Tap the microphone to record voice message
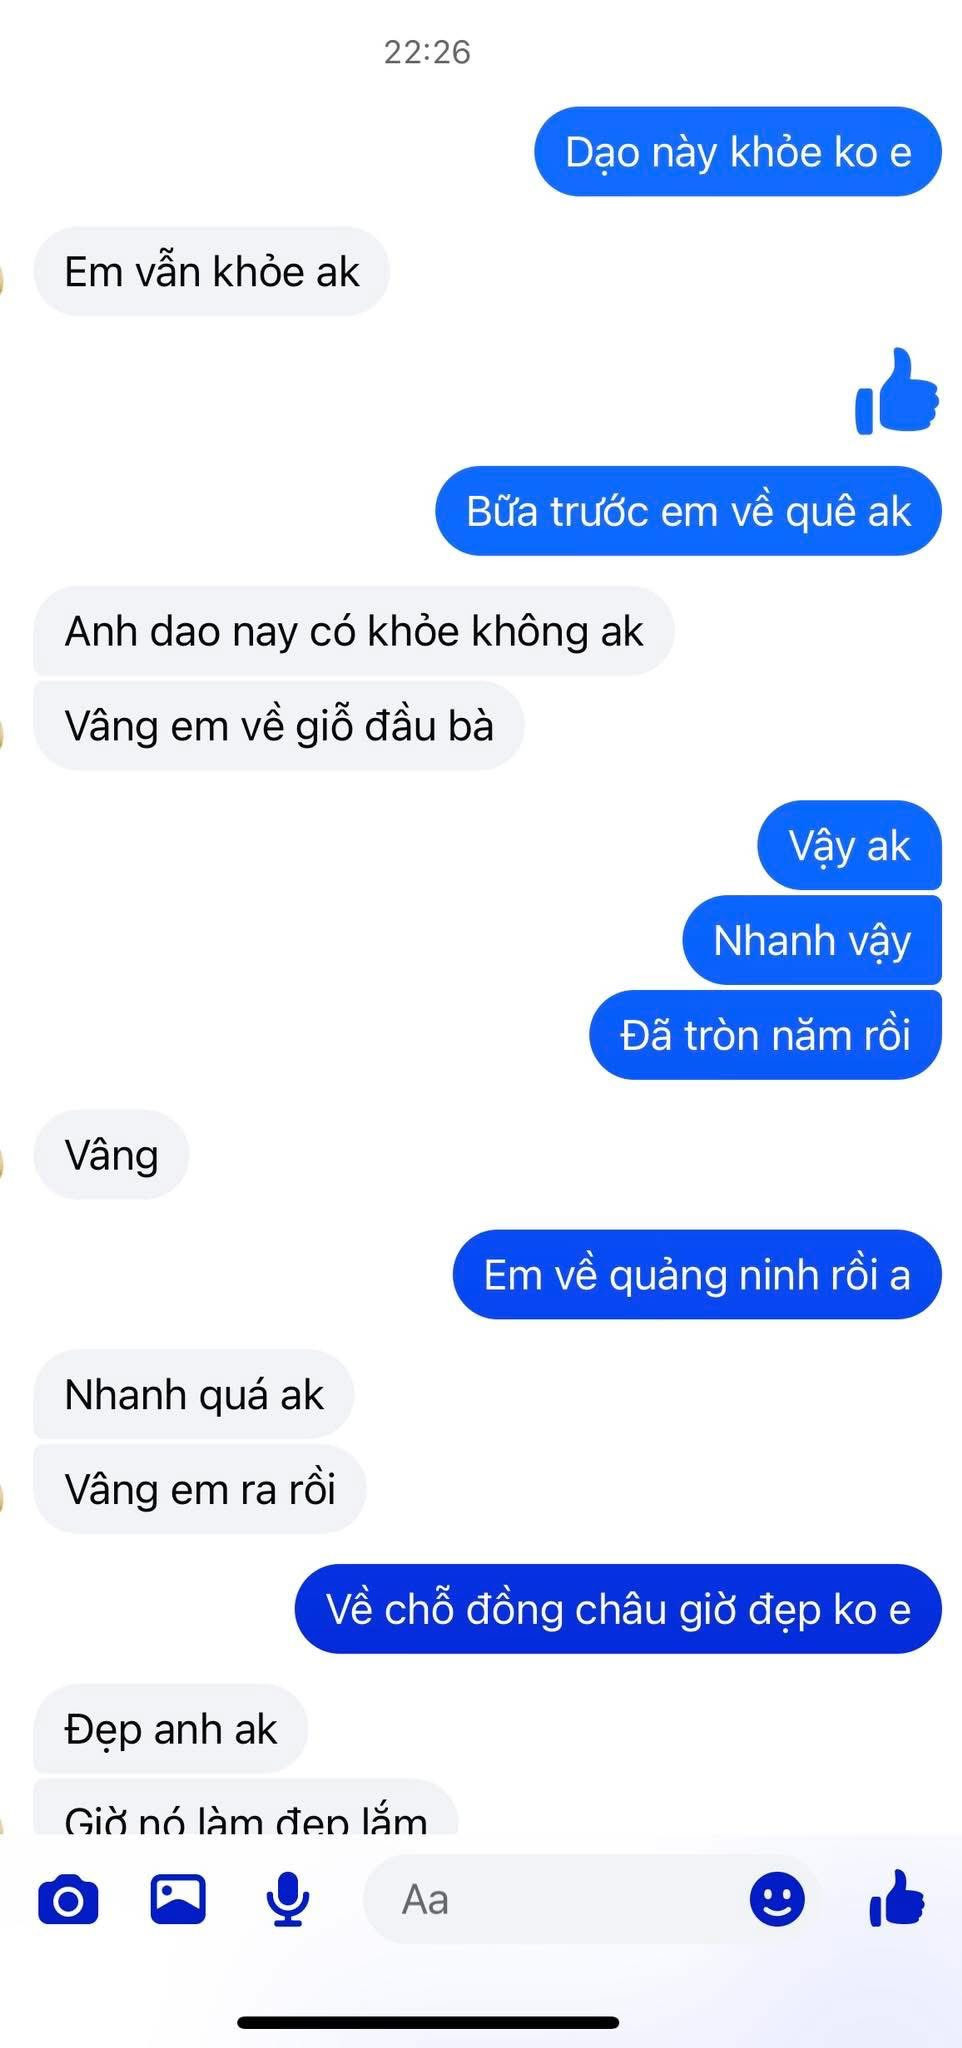 (x=288, y=1899)
